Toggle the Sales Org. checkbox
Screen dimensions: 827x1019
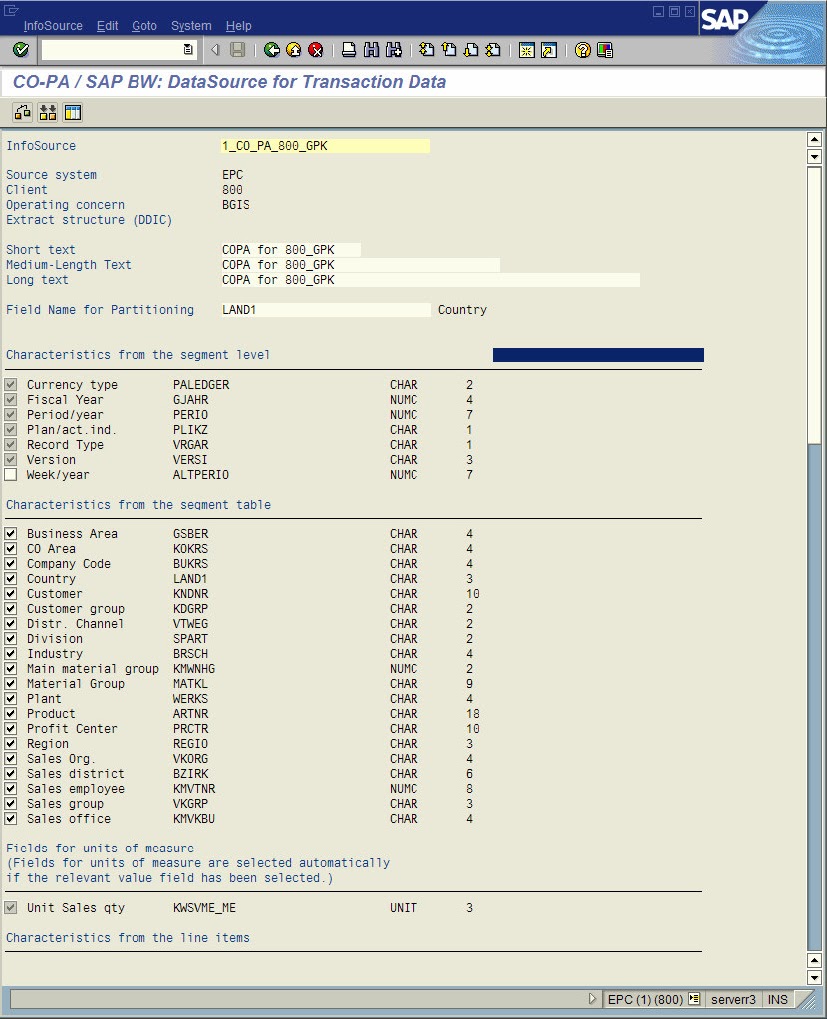[x=10, y=758]
